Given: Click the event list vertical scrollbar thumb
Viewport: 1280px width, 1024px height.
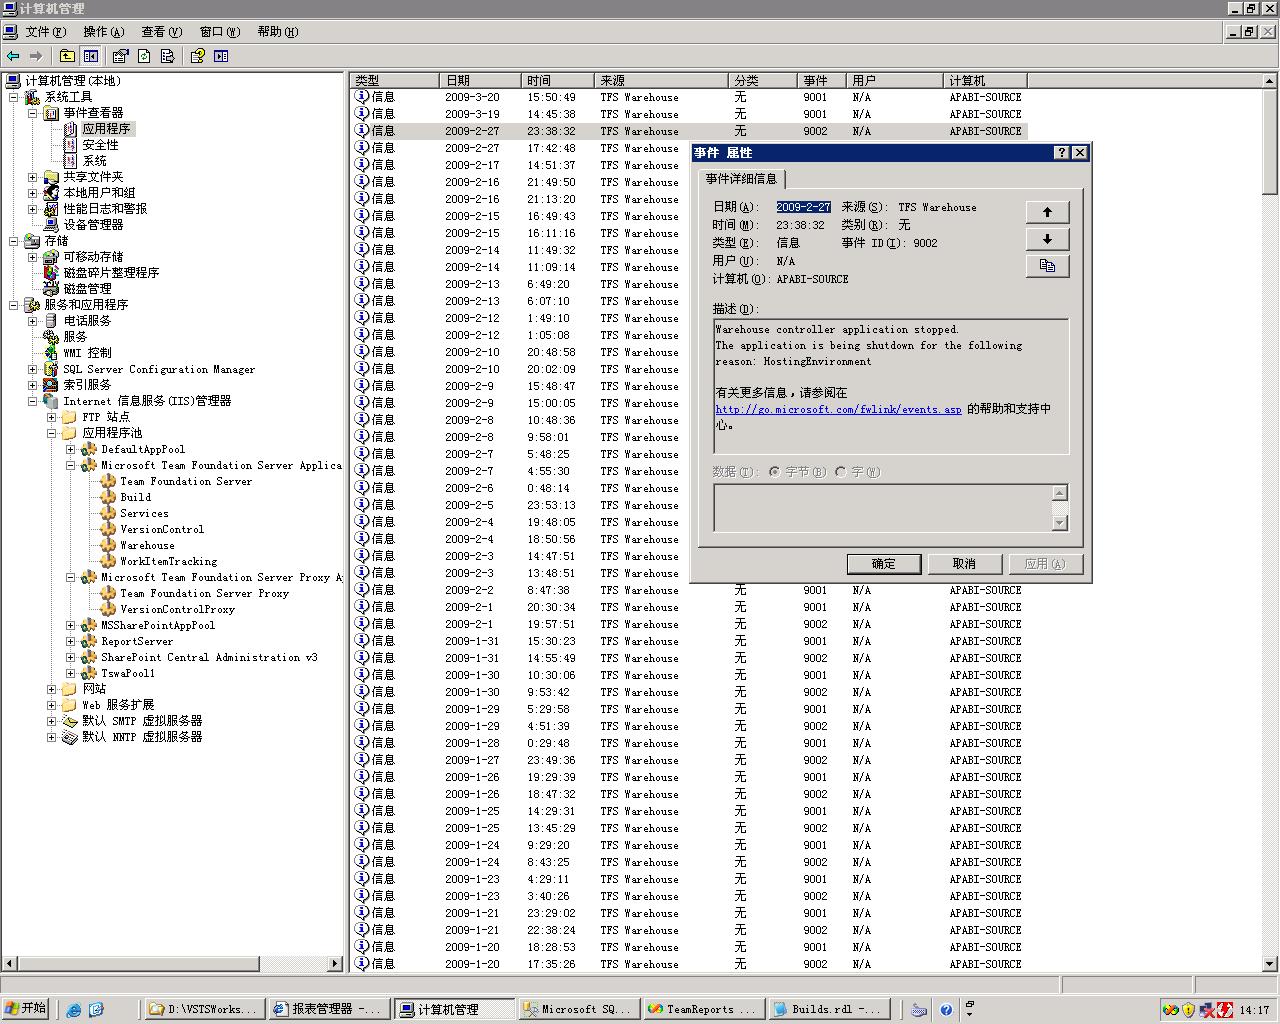Looking at the screenshot, I should click(x=1270, y=140).
